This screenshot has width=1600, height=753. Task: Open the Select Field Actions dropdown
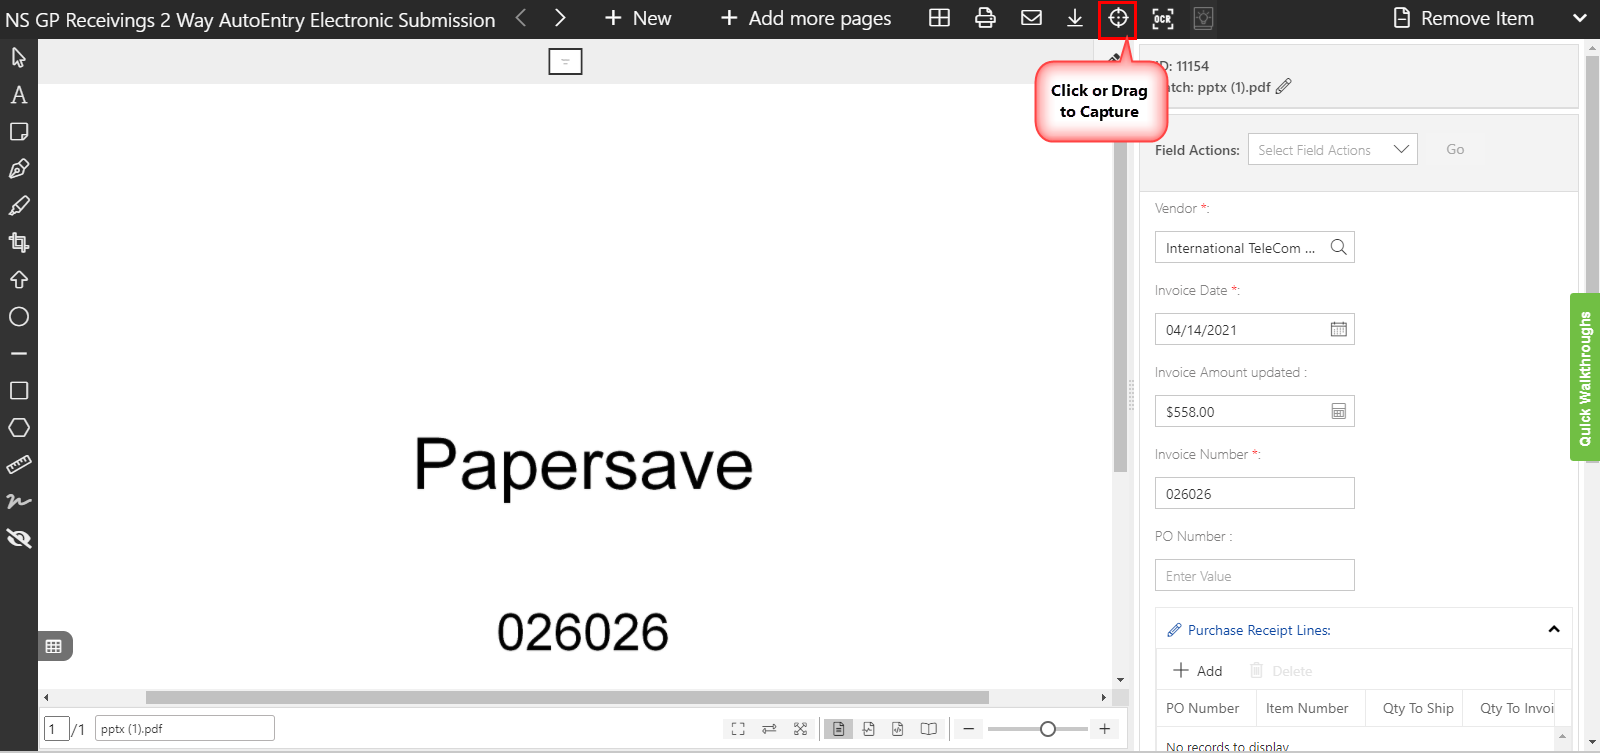coord(1332,150)
